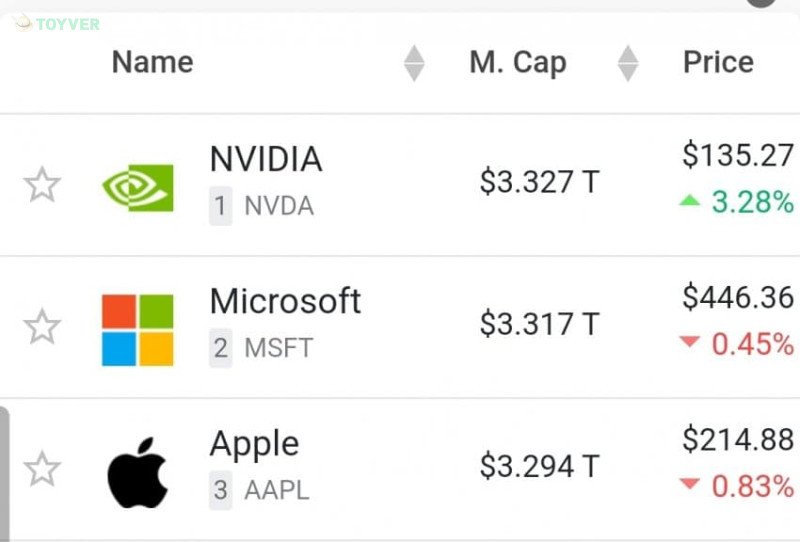Screen dimensions: 800x542
Task: Click the Microsoft four-square logo
Action: [138, 329]
